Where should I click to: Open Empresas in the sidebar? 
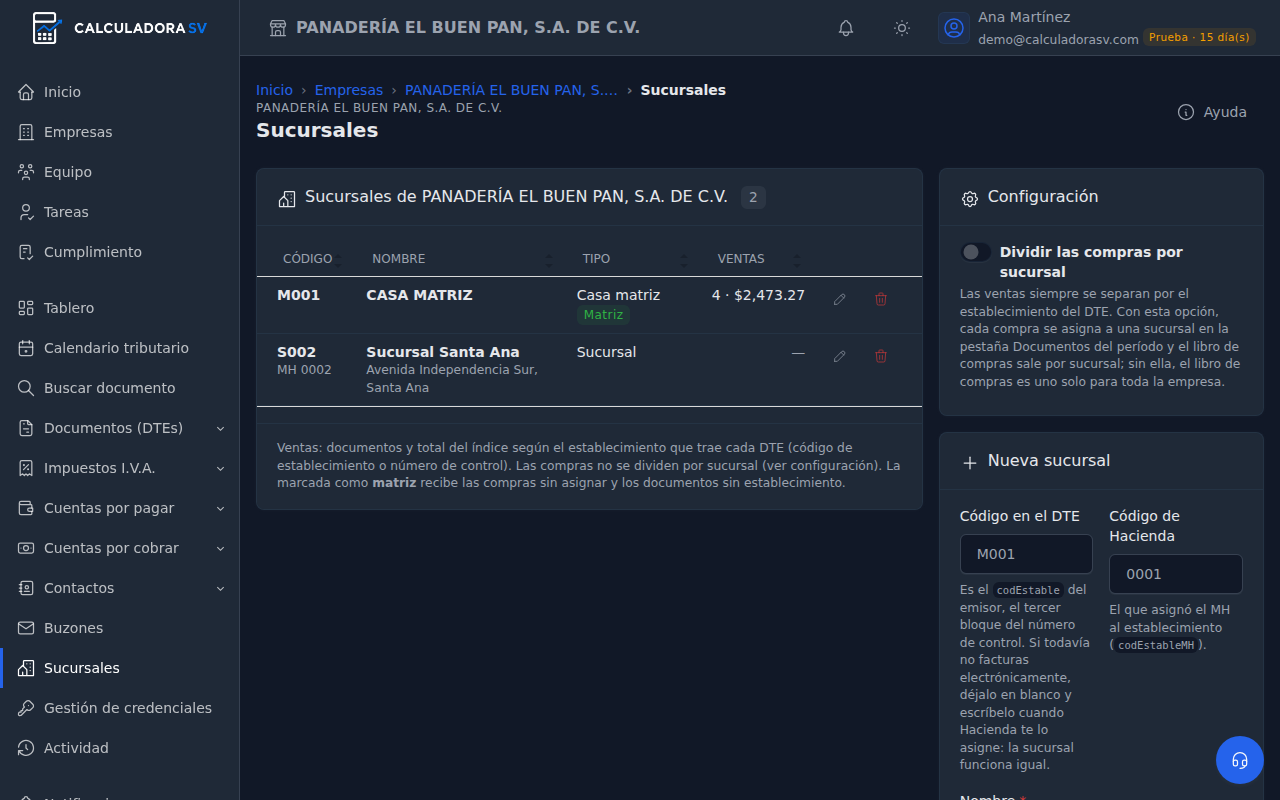click(x=120, y=132)
